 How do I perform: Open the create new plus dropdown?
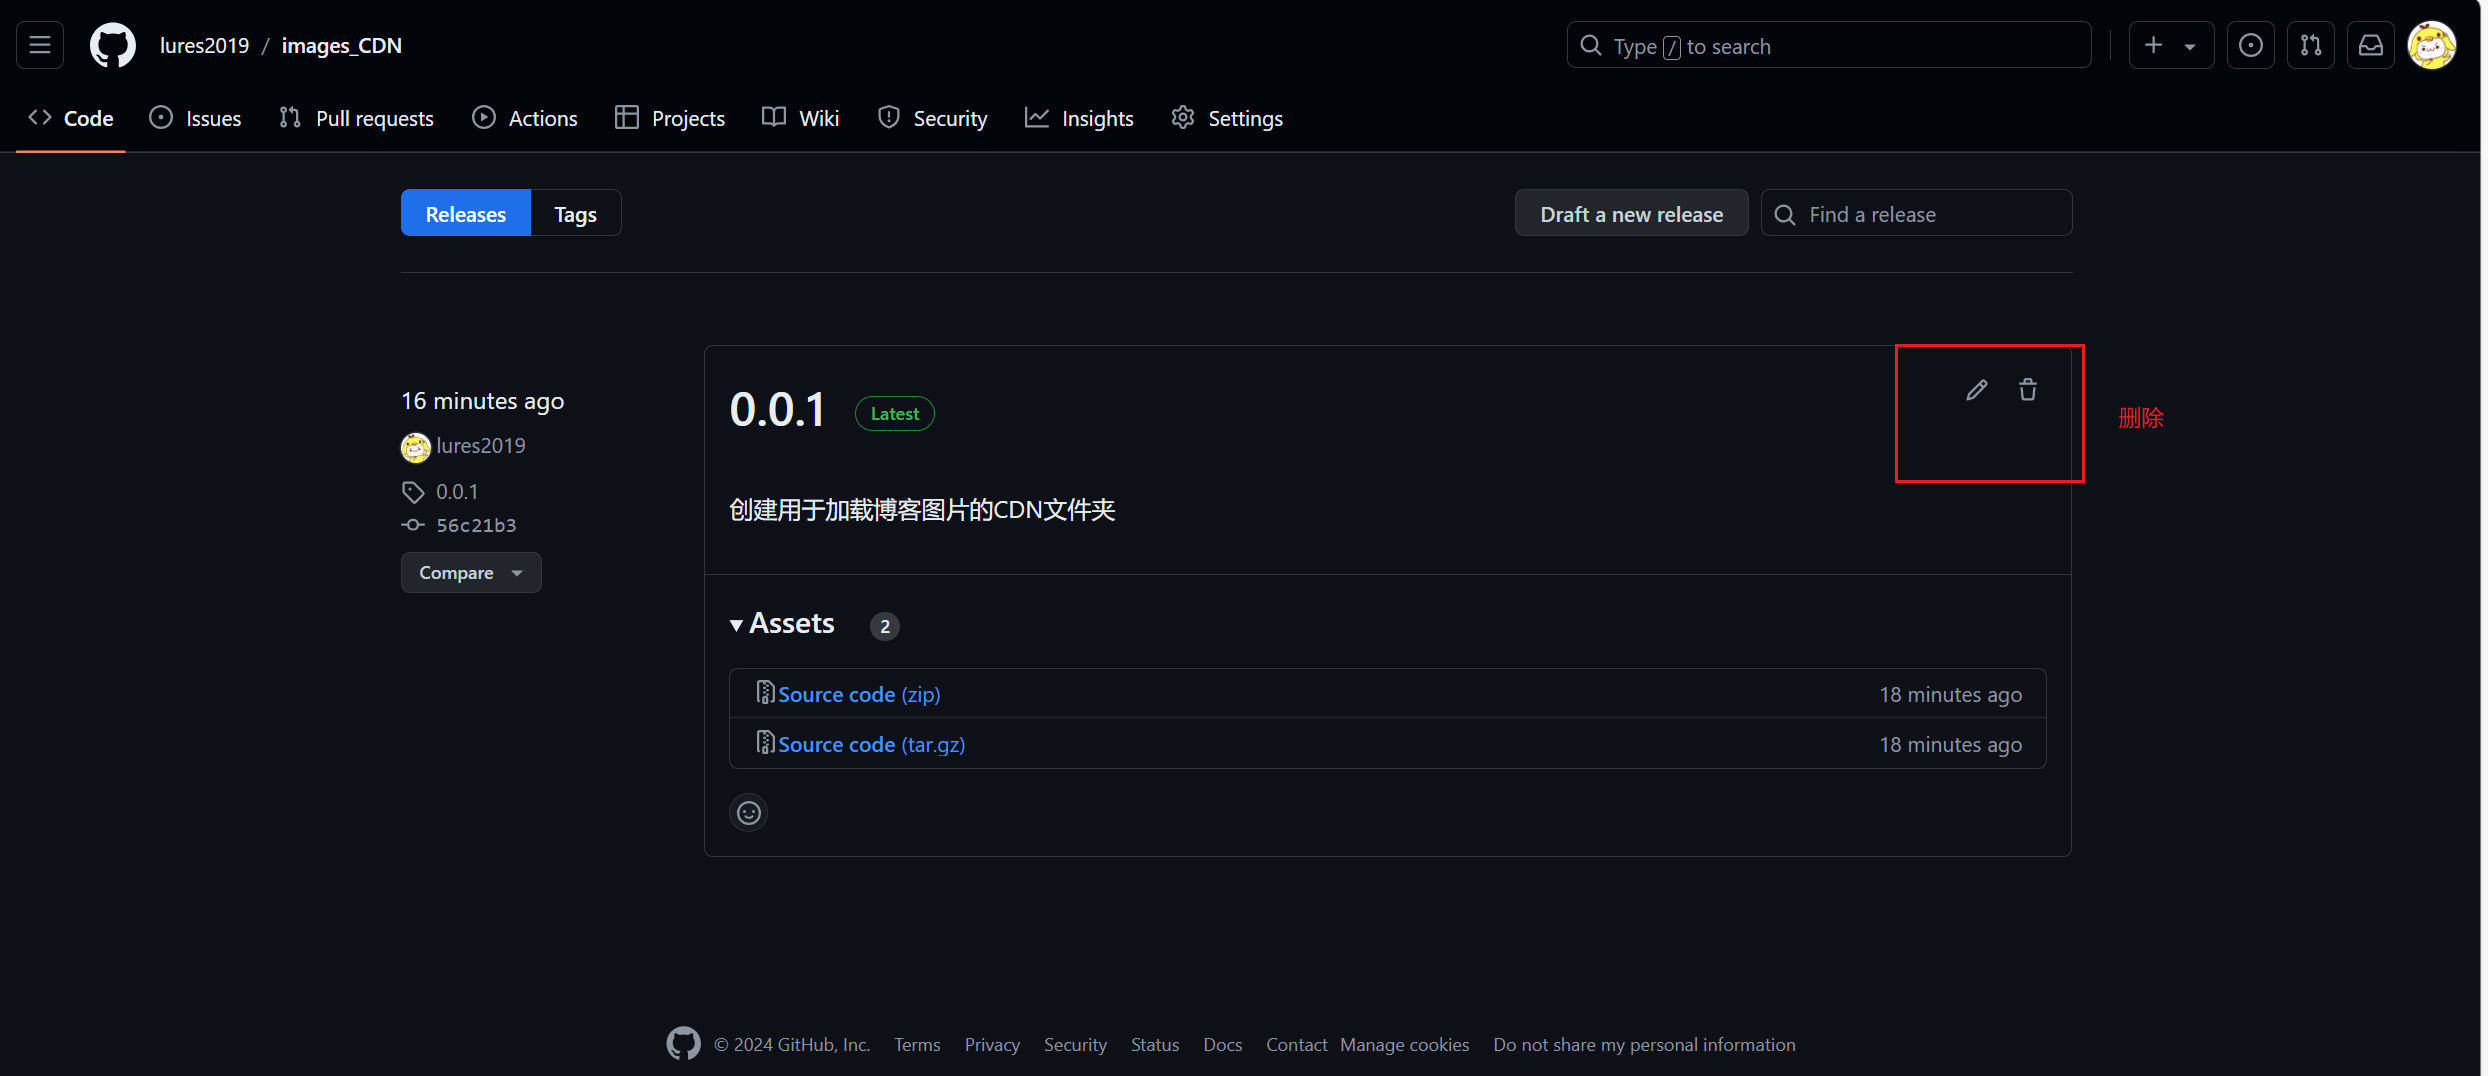(x=2171, y=45)
